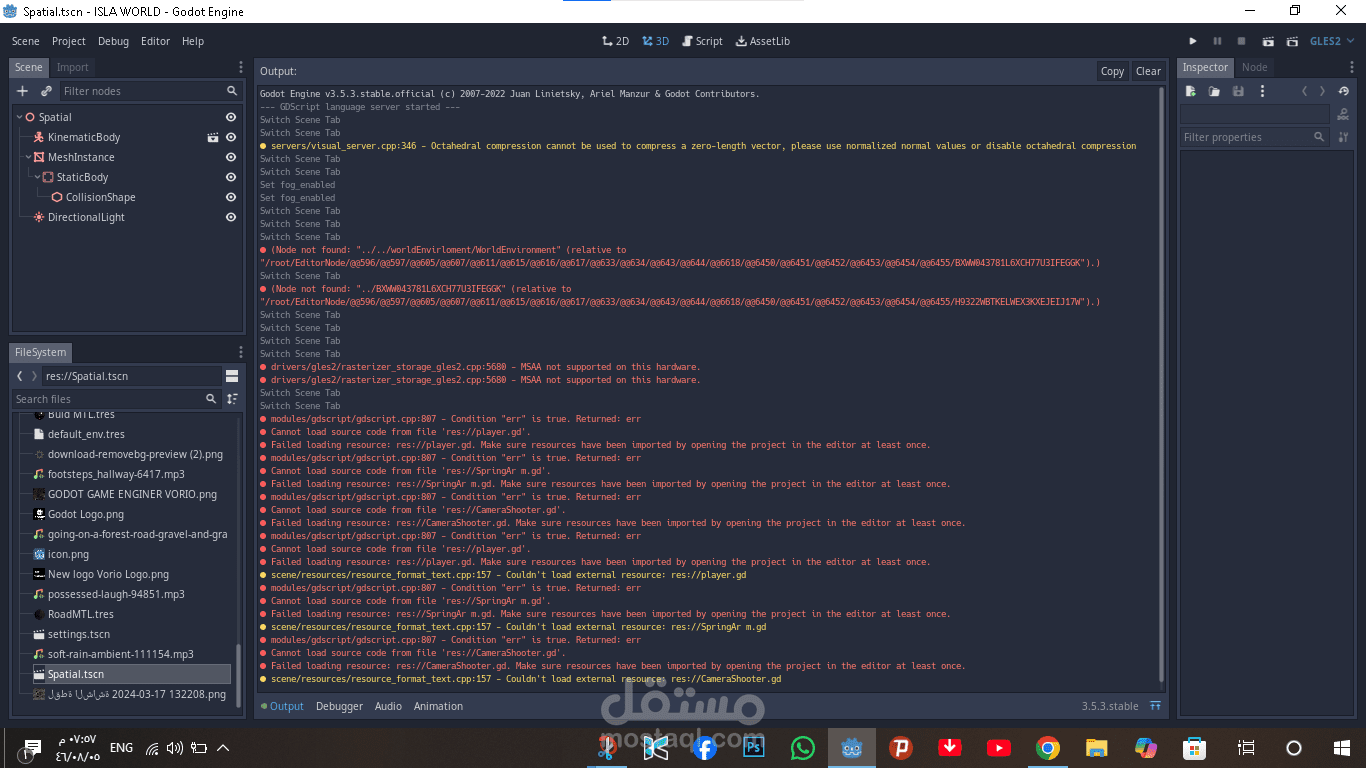Play a custom scene
This screenshot has height=768, width=1366.
point(1293,41)
